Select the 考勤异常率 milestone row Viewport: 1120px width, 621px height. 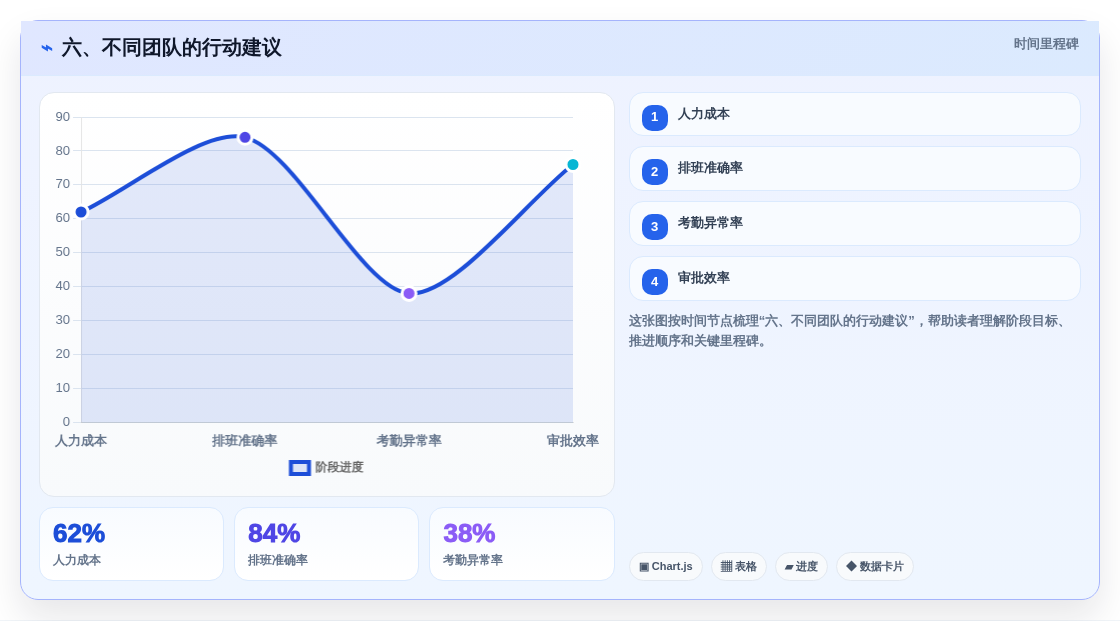(854, 224)
